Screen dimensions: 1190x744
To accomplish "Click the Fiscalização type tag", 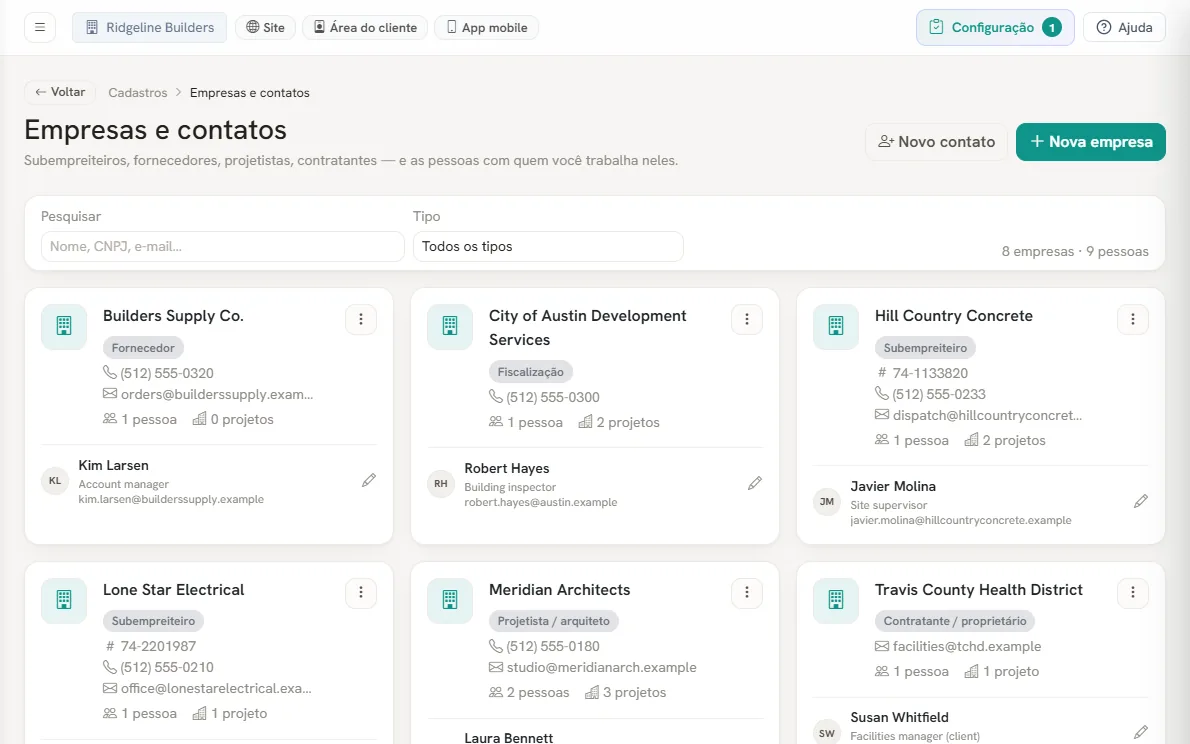I will click(530, 372).
